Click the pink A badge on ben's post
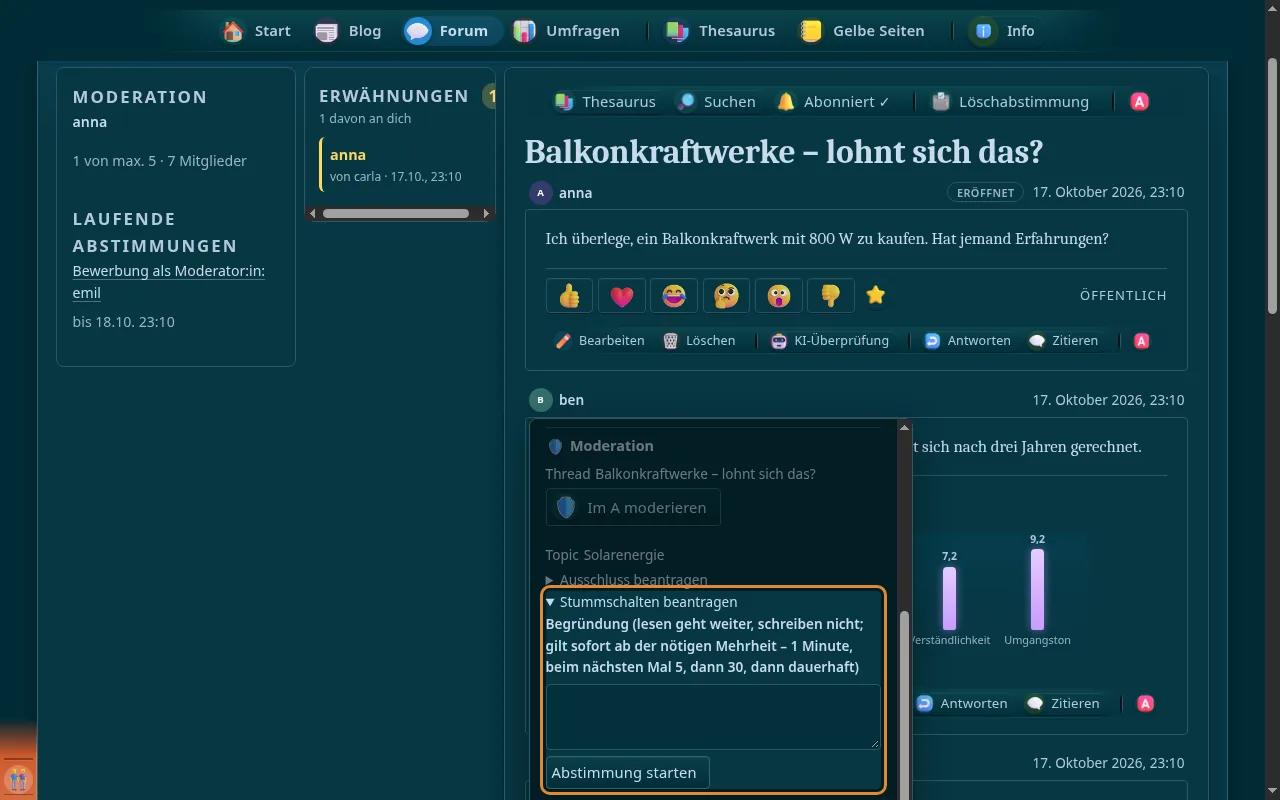The width and height of the screenshot is (1280, 800). [1146, 704]
